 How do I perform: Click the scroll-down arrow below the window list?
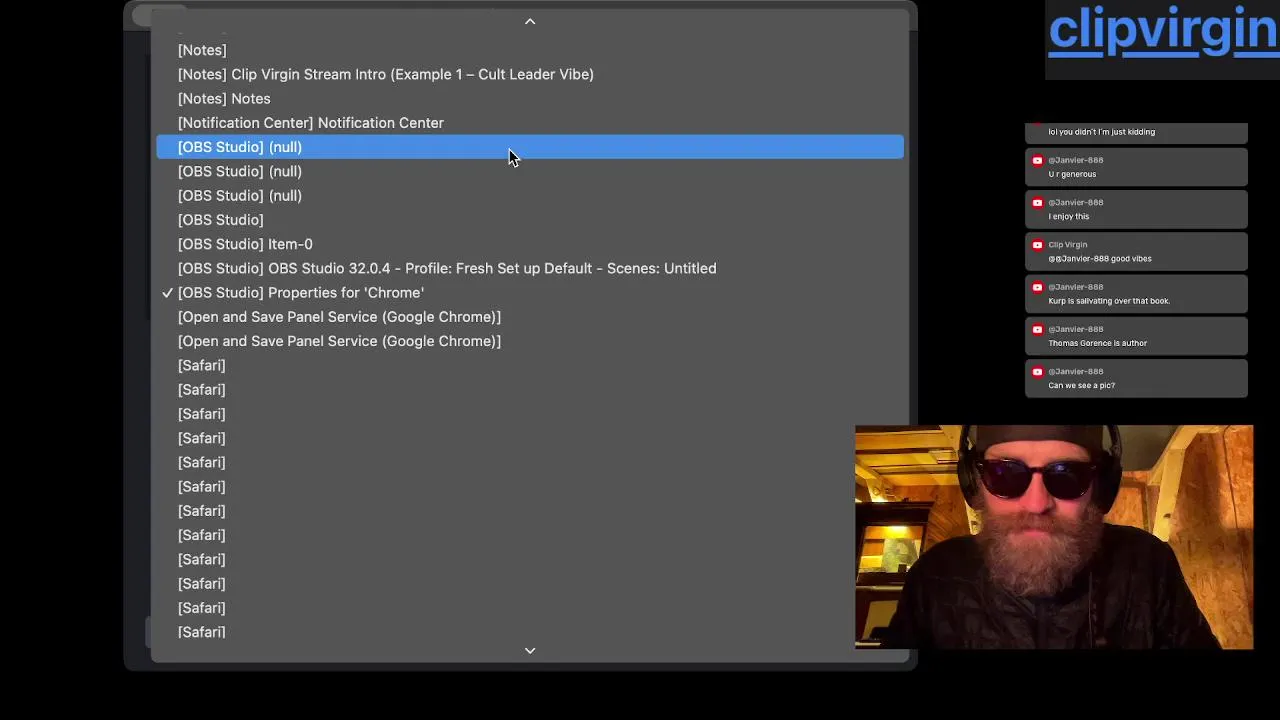[x=530, y=650]
